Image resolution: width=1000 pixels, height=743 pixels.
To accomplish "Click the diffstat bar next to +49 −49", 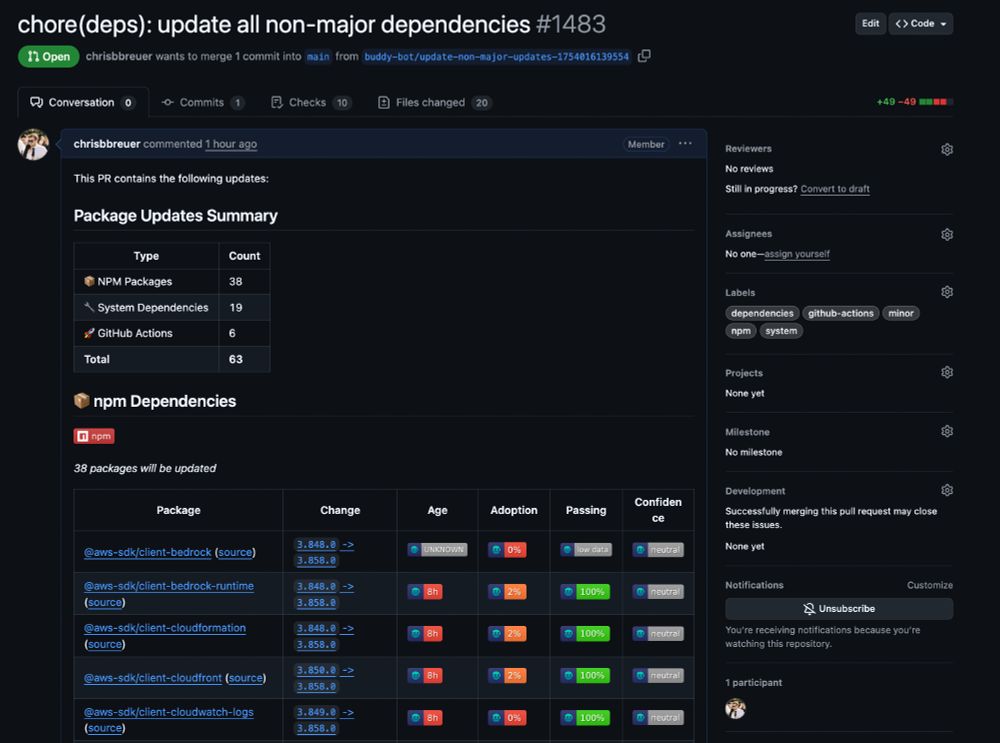I will pyautogui.click(x=936, y=102).
